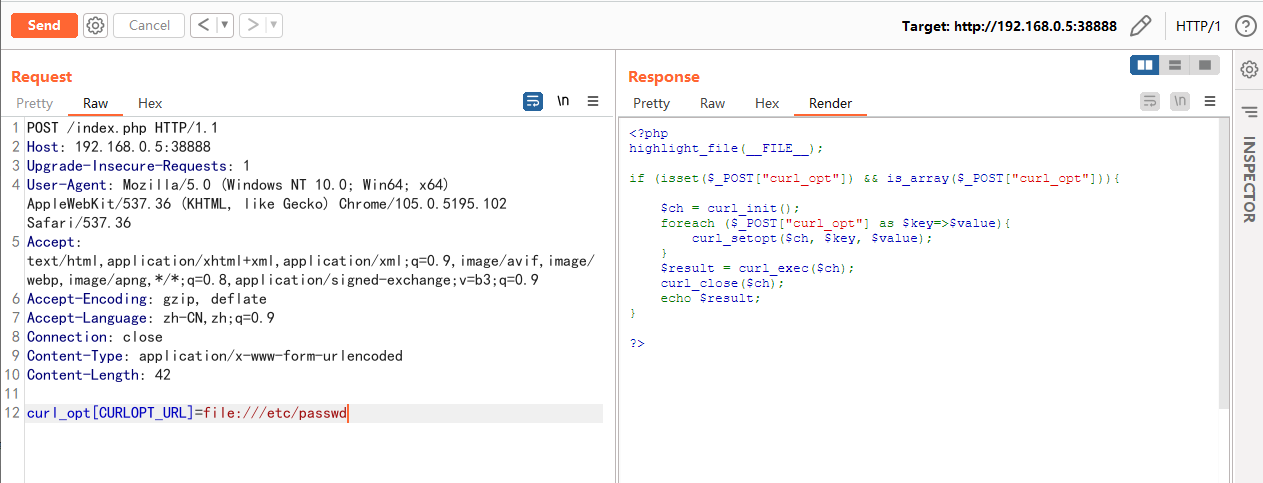Click the Content-Type header line
Image resolution: width=1263 pixels, height=483 pixels.
215,356
